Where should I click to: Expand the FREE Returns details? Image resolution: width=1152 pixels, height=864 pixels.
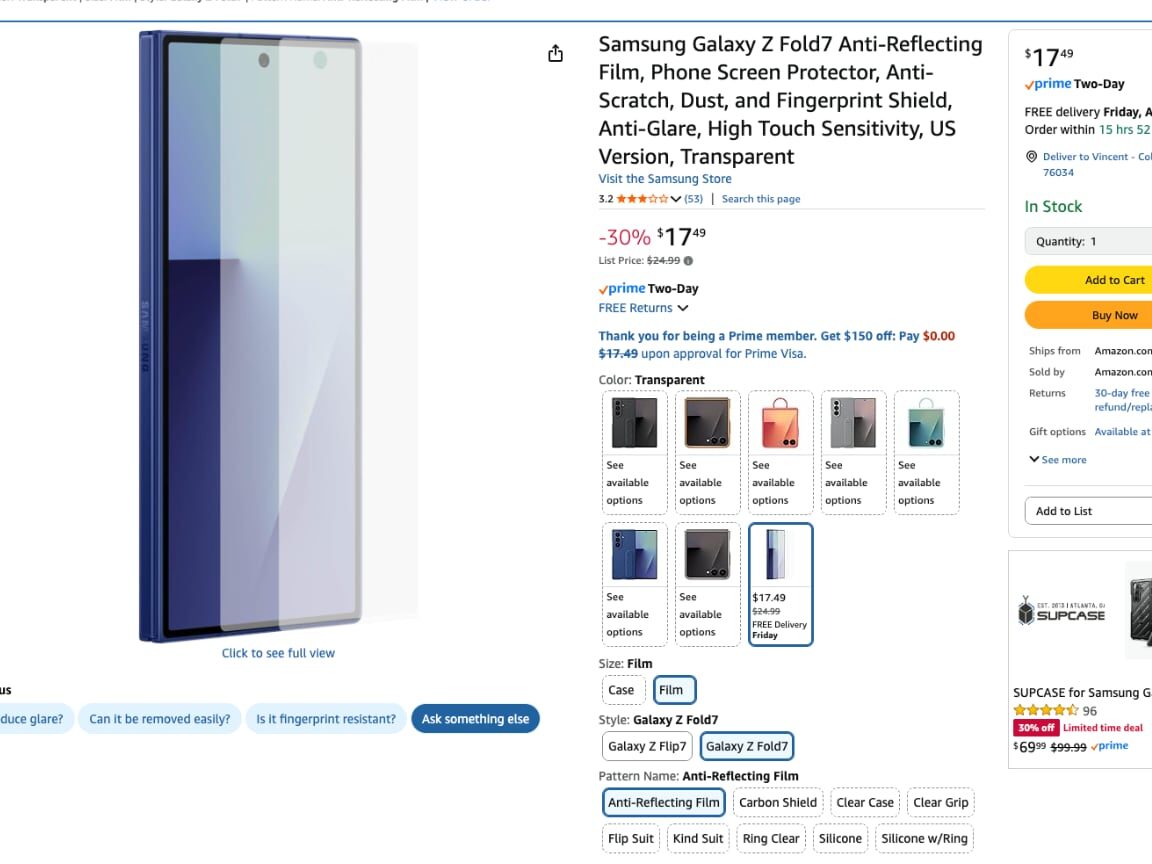pos(682,308)
